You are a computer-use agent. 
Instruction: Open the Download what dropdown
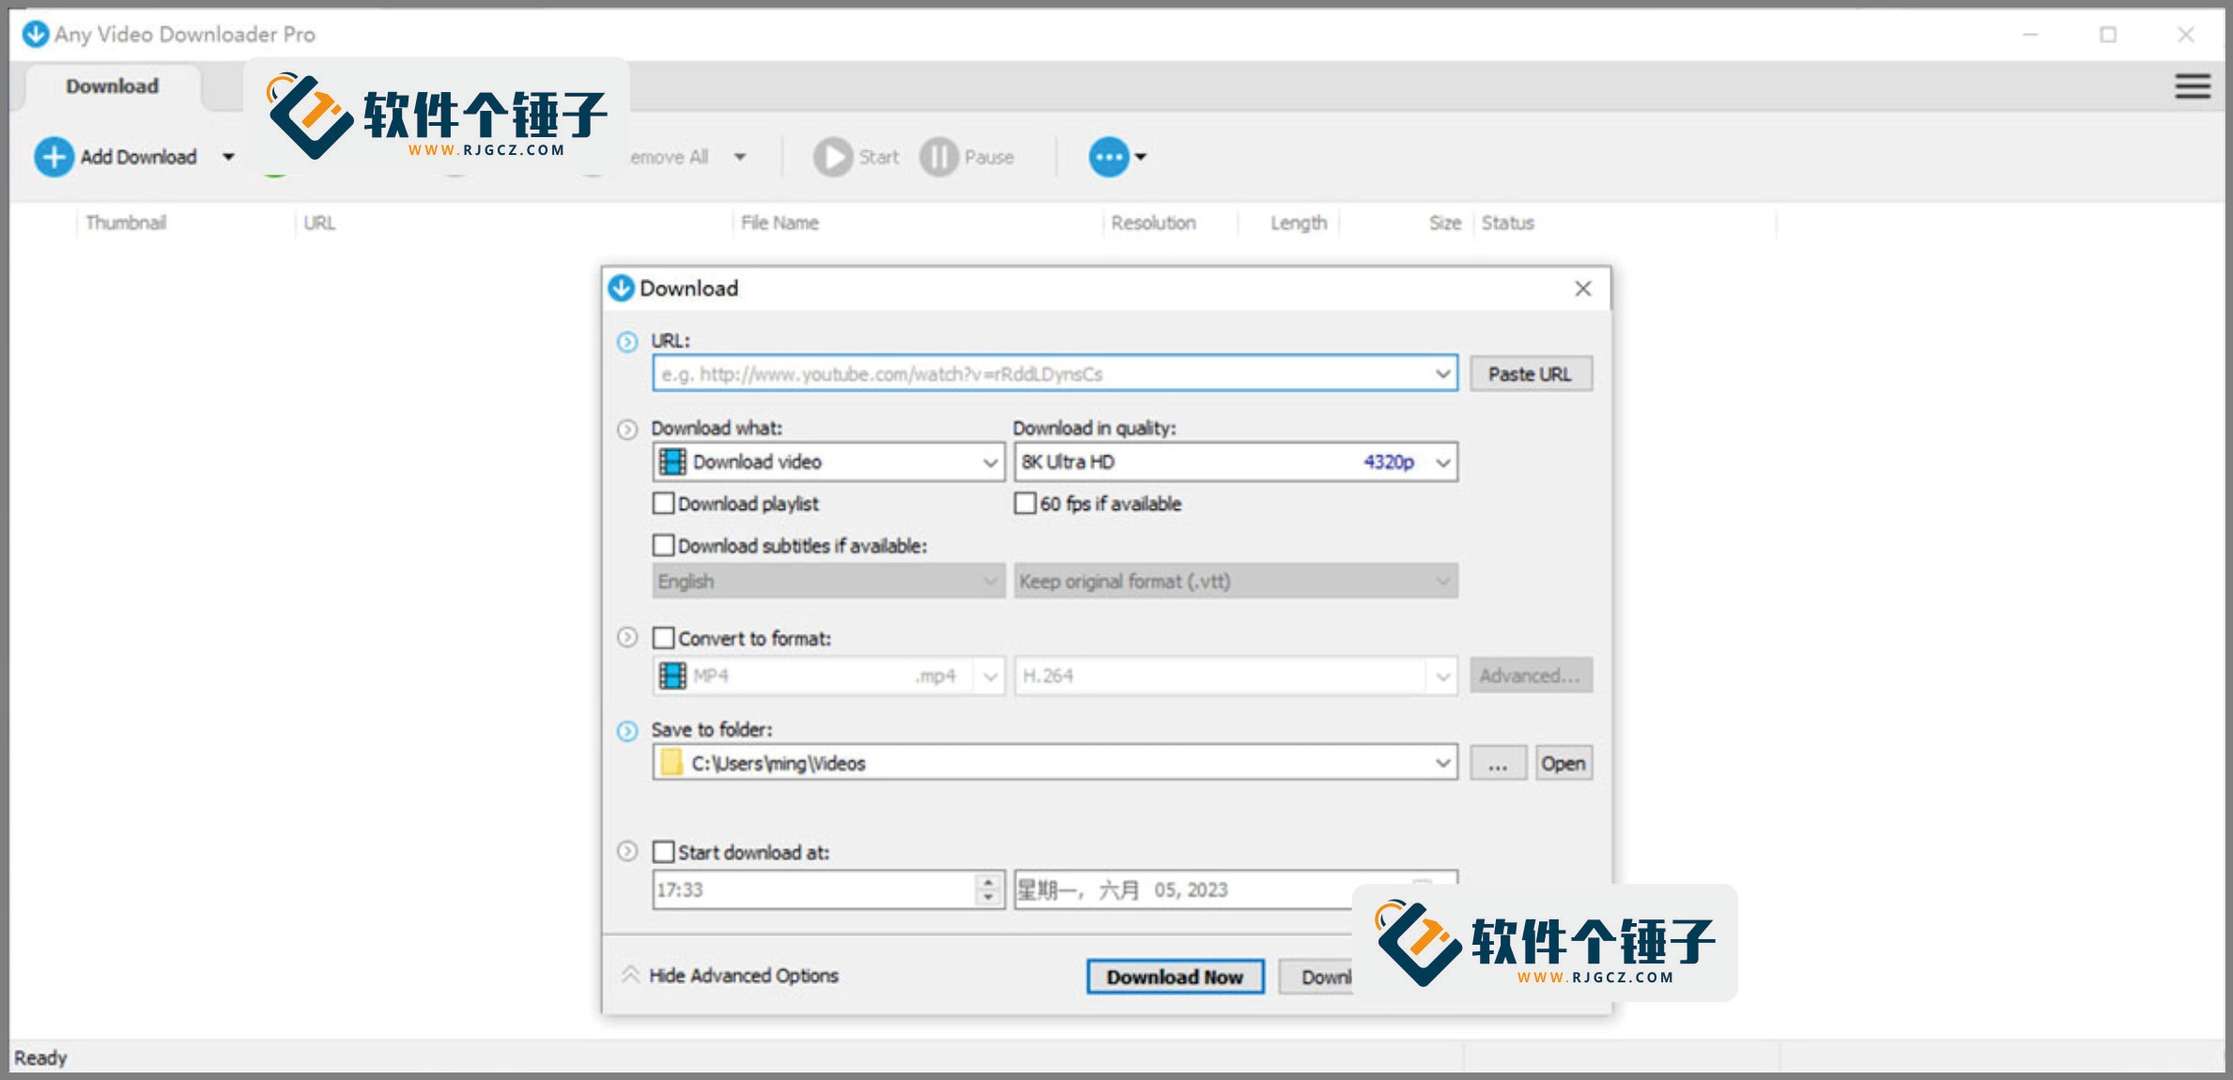(990, 461)
